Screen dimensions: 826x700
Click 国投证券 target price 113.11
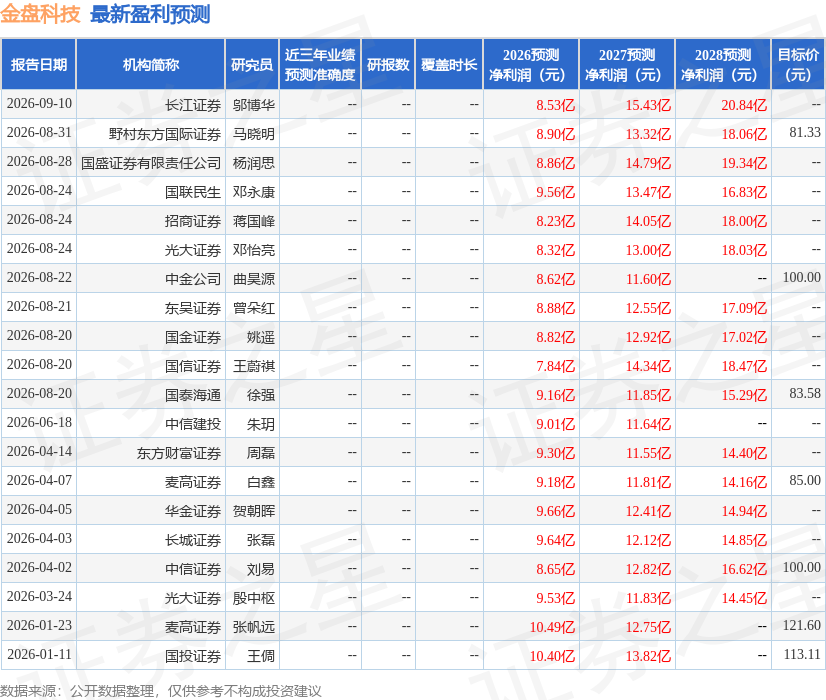[802, 655]
